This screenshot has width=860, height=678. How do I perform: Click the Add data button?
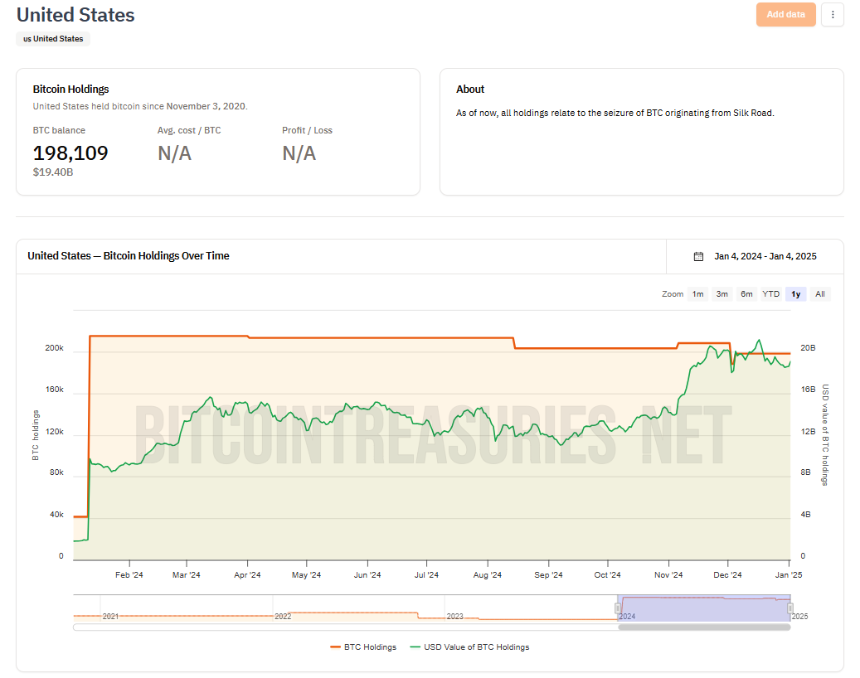pos(785,14)
